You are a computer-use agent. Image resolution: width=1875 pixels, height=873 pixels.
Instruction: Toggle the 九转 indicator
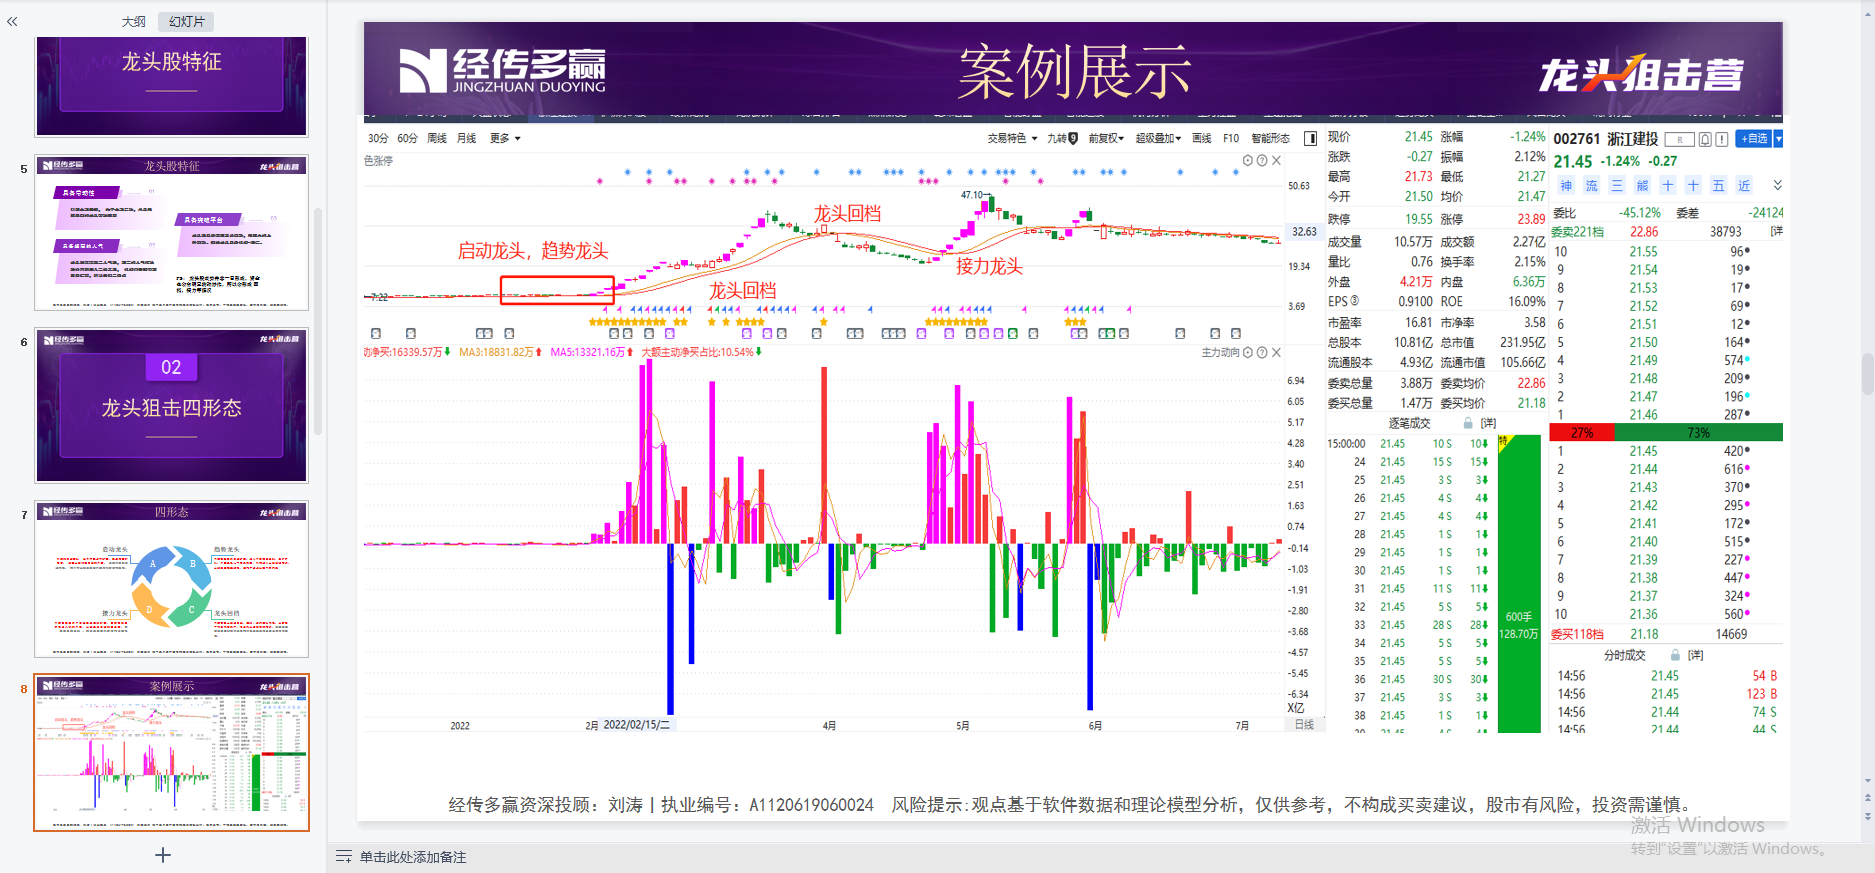pyautogui.click(x=1062, y=138)
